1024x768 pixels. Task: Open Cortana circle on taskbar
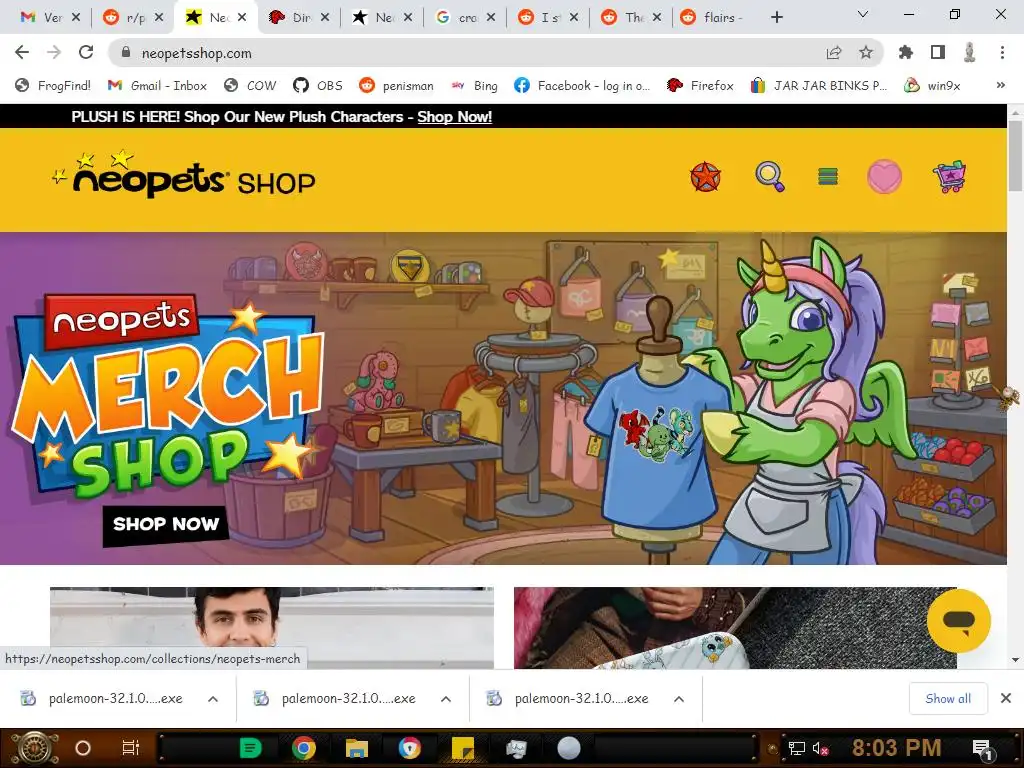pyautogui.click(x=83, y=748)
